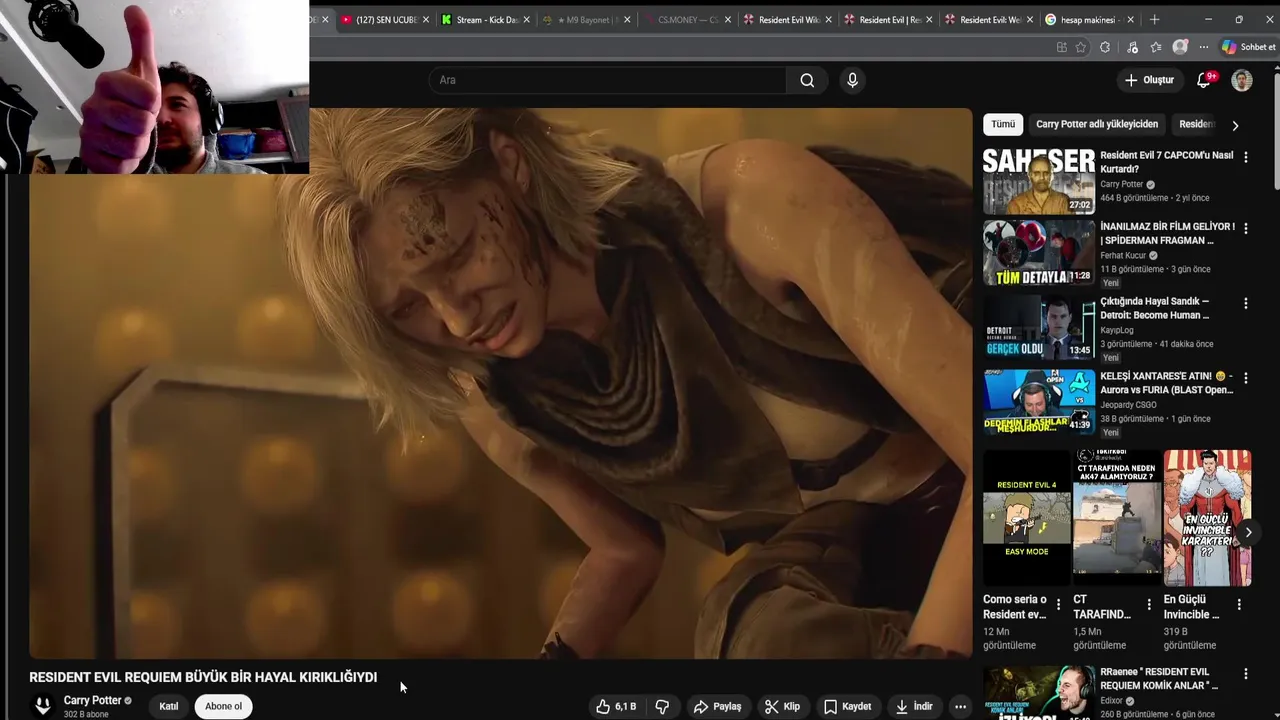This screenshot has height=720, width=1280.
Task: Close the Stream - Kick tab
Action: pos(526,19)
